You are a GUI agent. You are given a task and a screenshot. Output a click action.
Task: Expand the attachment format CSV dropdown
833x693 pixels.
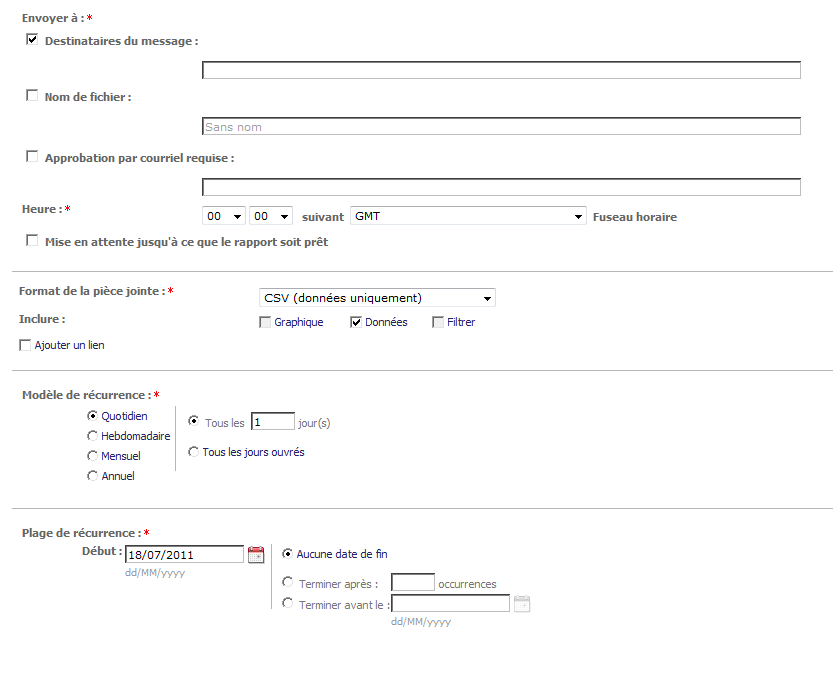coord(377,298)
